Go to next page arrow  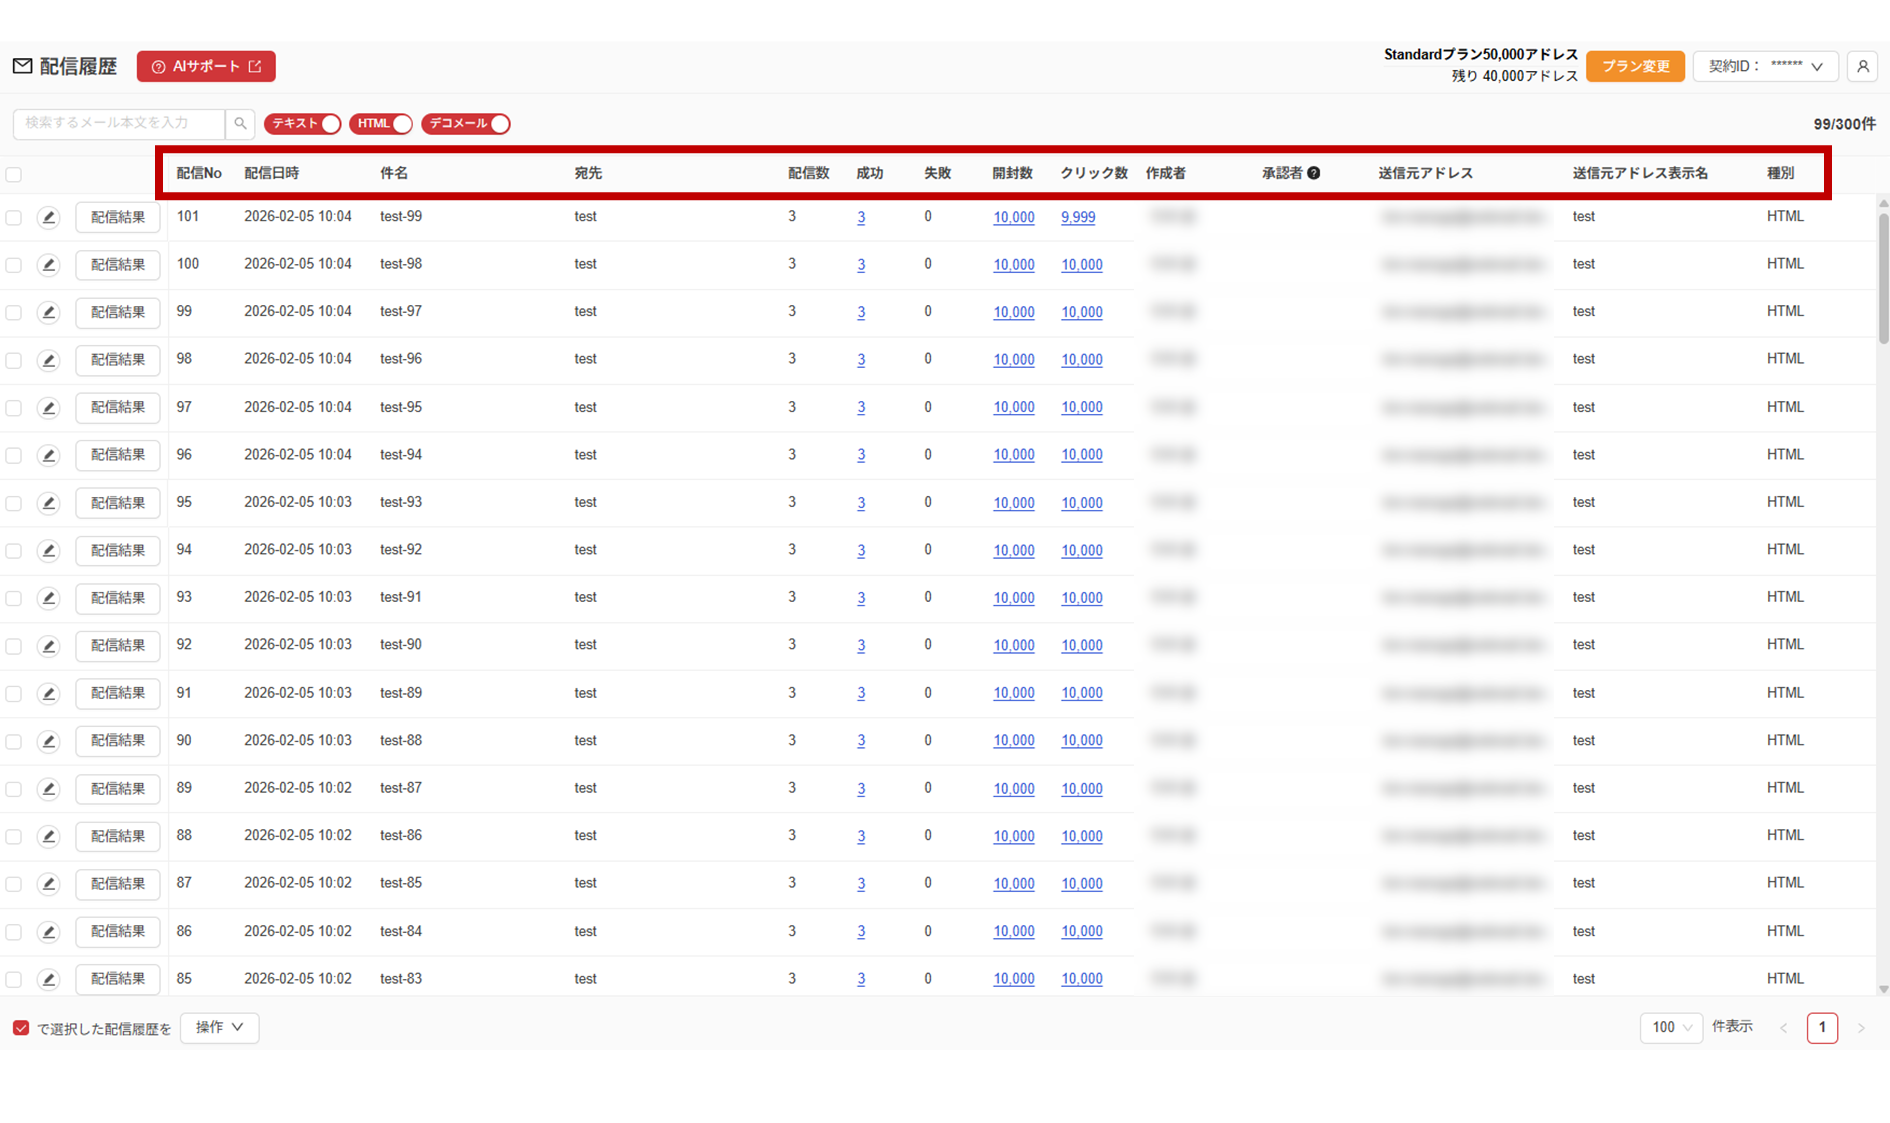pos(1861,1028)
